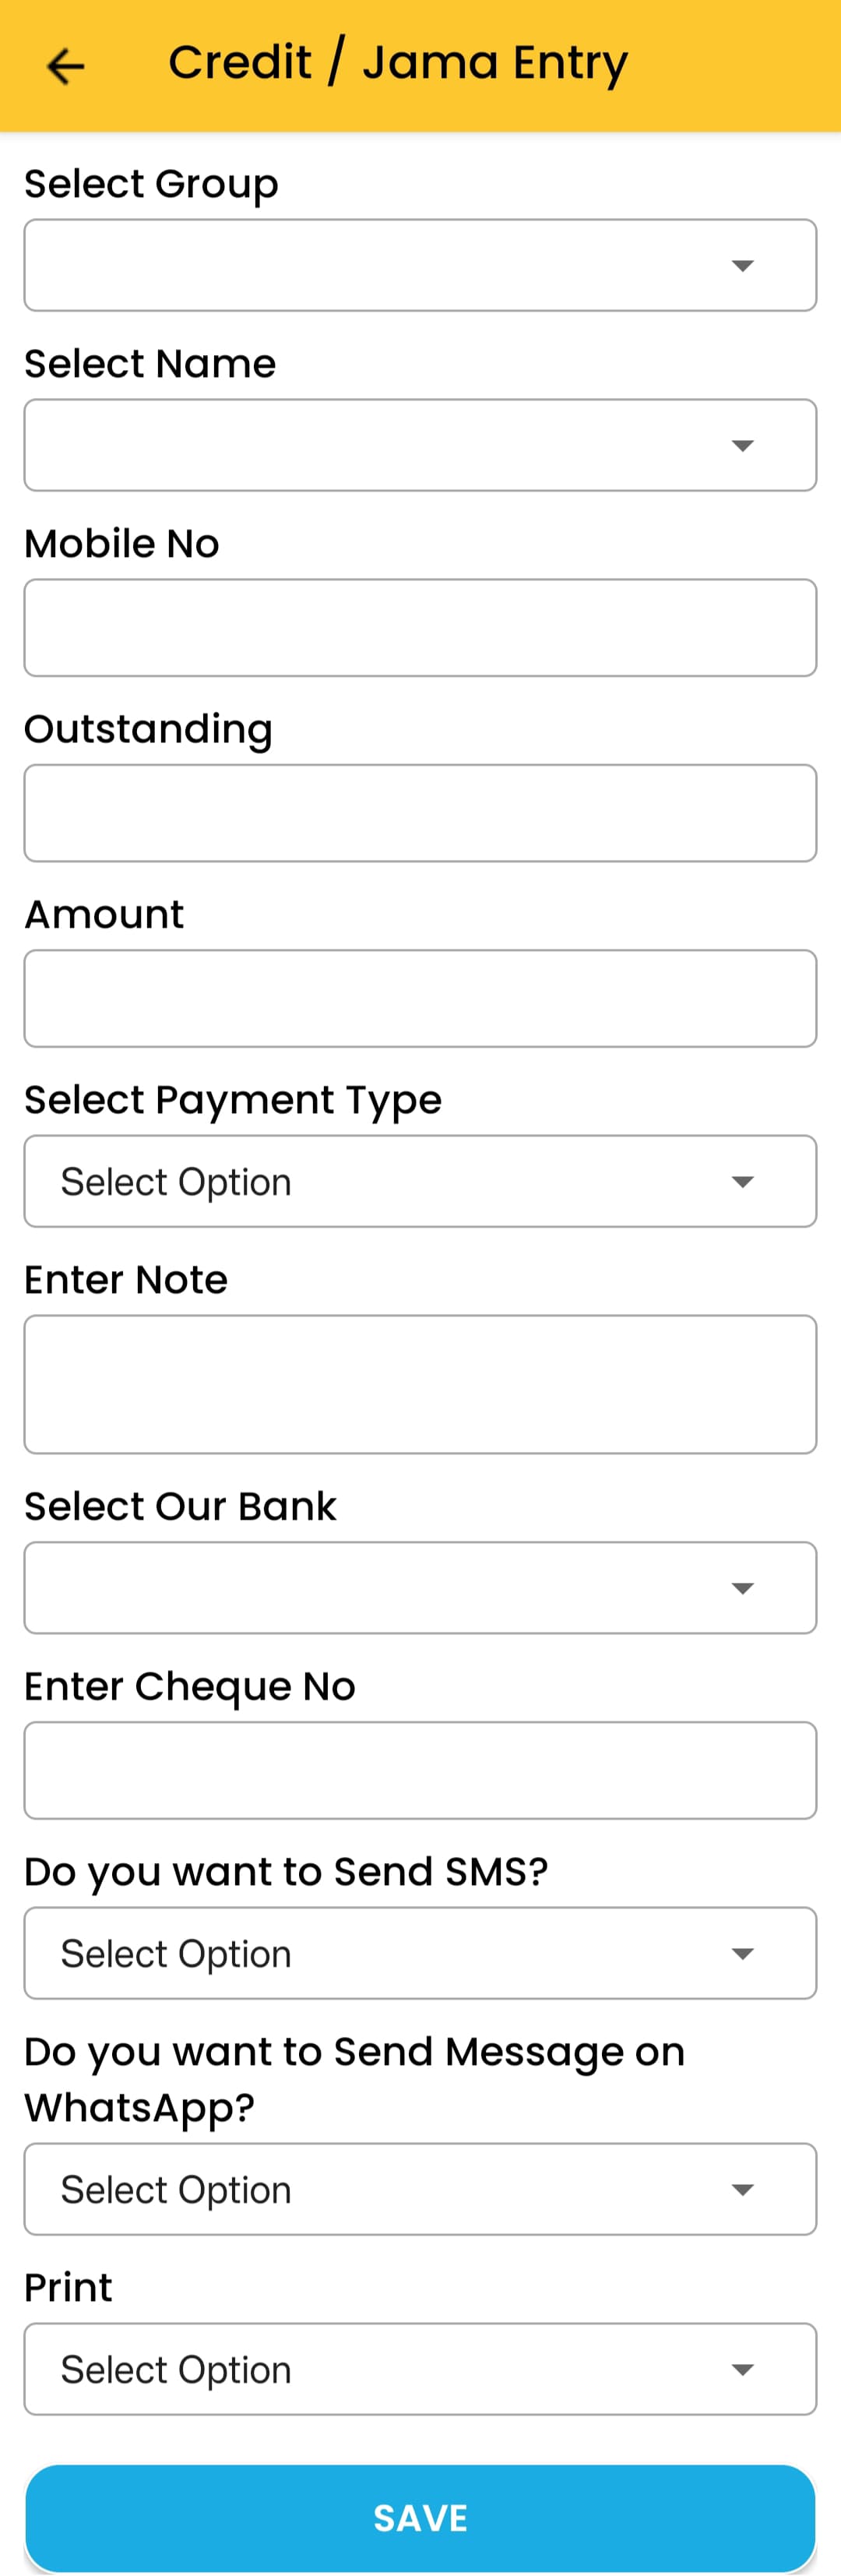Tap the Our Bank dropdown arrow
The height and width of the screenshot is (2576, 841).
click(742, 1589)
